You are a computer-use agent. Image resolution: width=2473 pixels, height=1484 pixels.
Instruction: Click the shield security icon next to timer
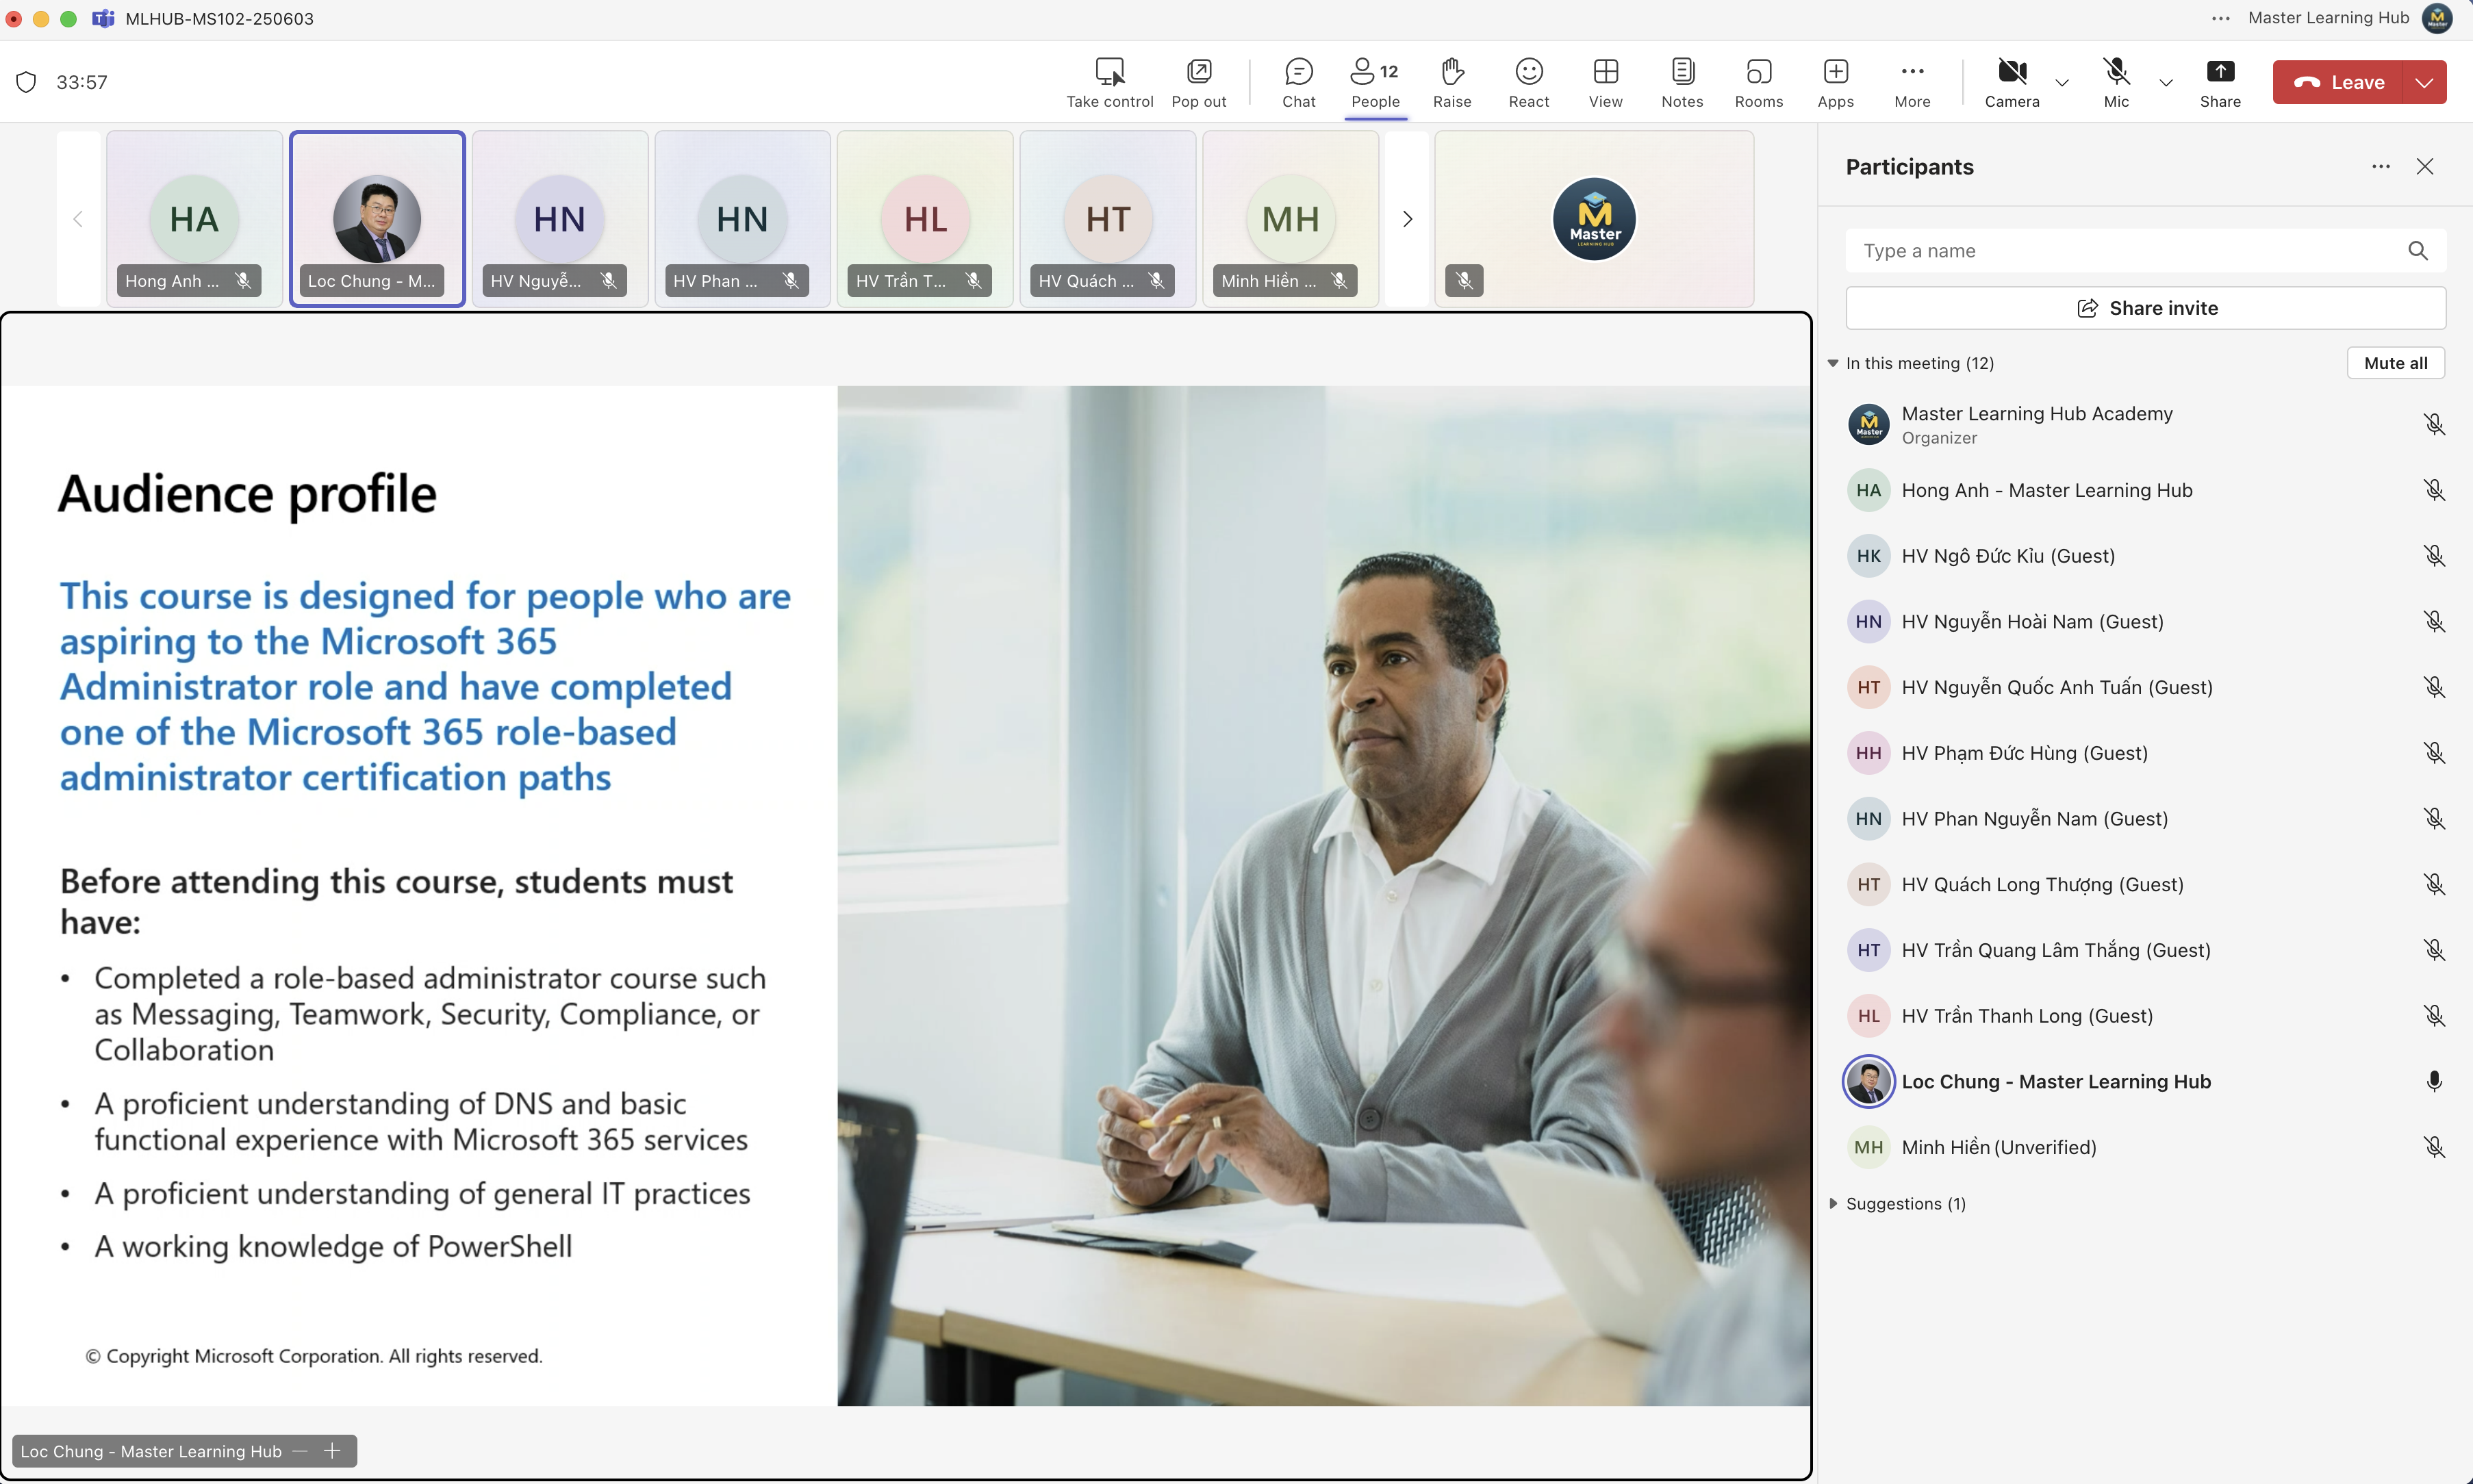point(27,82)
